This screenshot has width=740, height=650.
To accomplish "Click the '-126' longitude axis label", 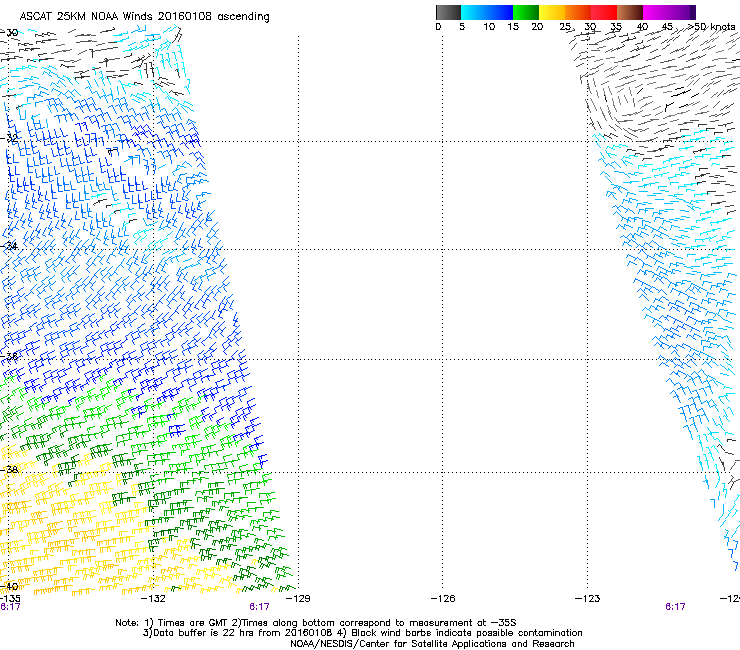I will [443, 599].
